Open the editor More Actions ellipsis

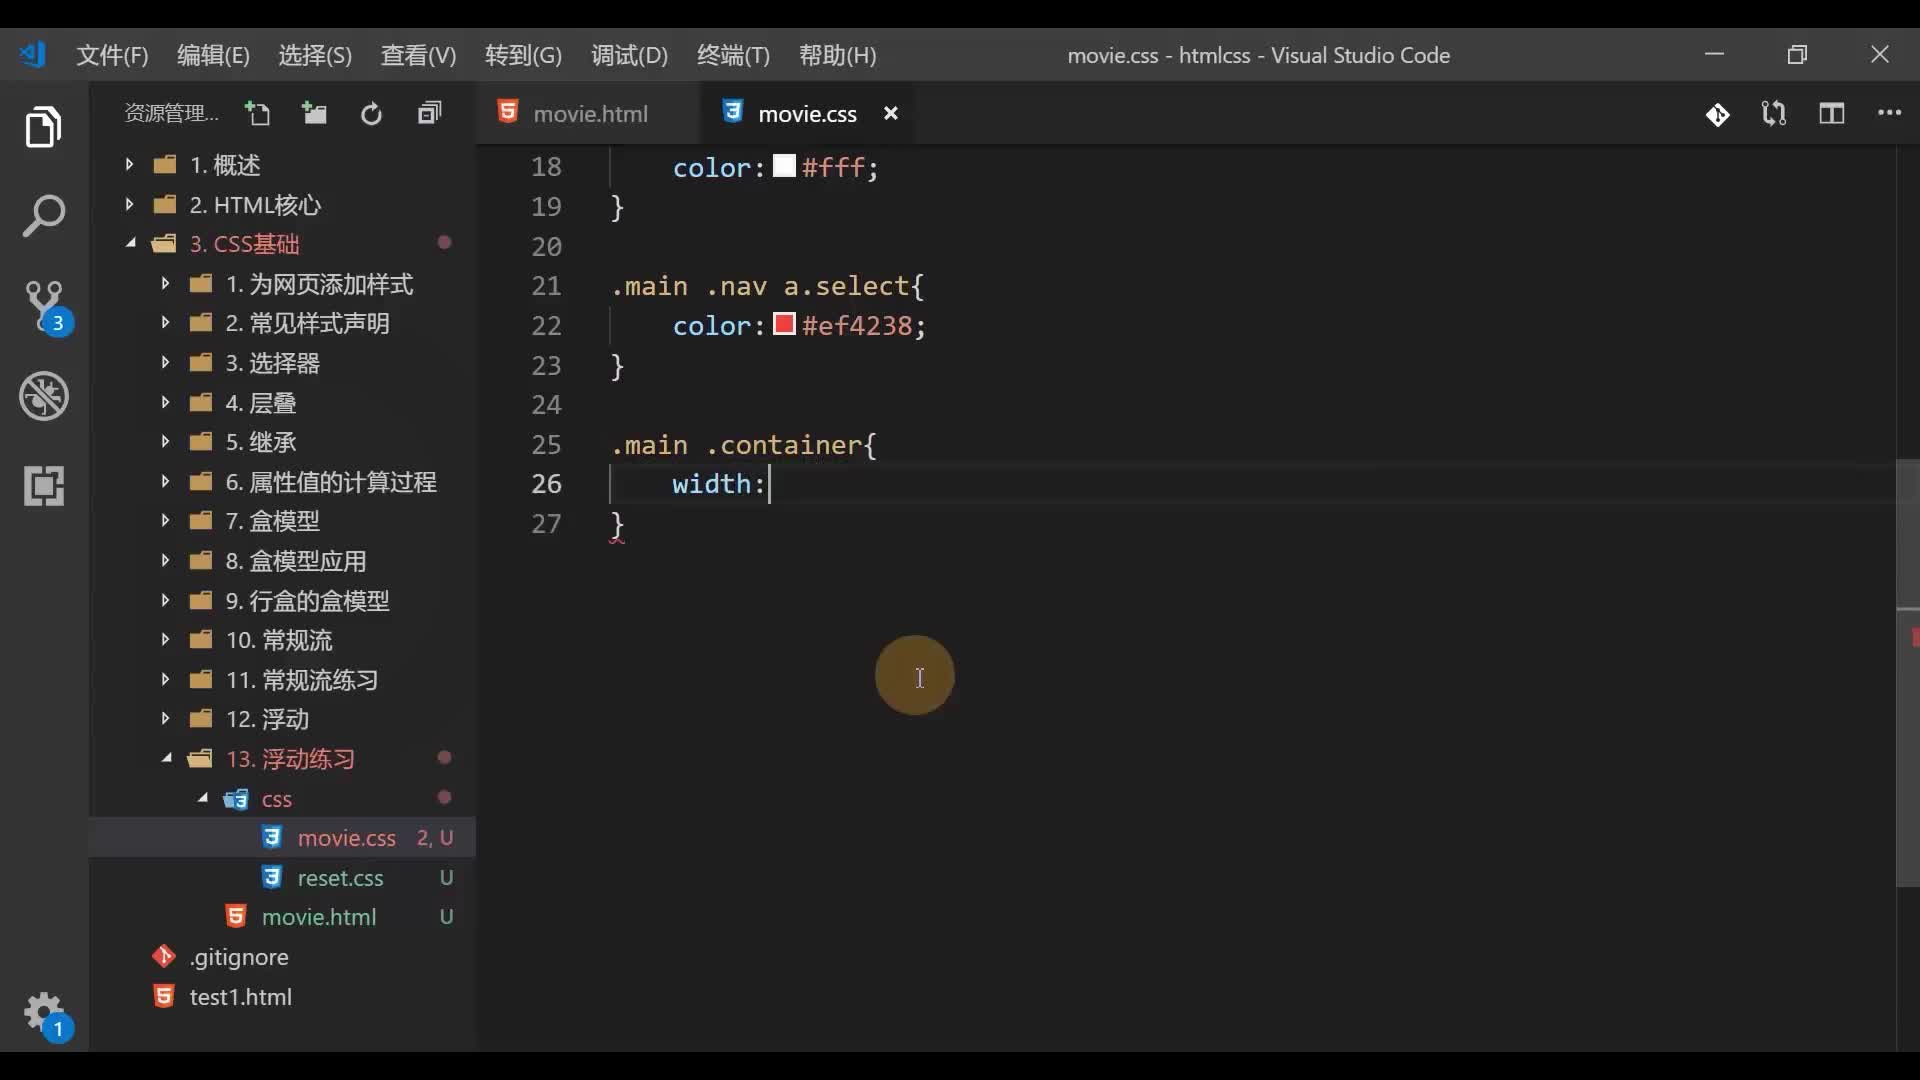click(x=1889, y=112)
